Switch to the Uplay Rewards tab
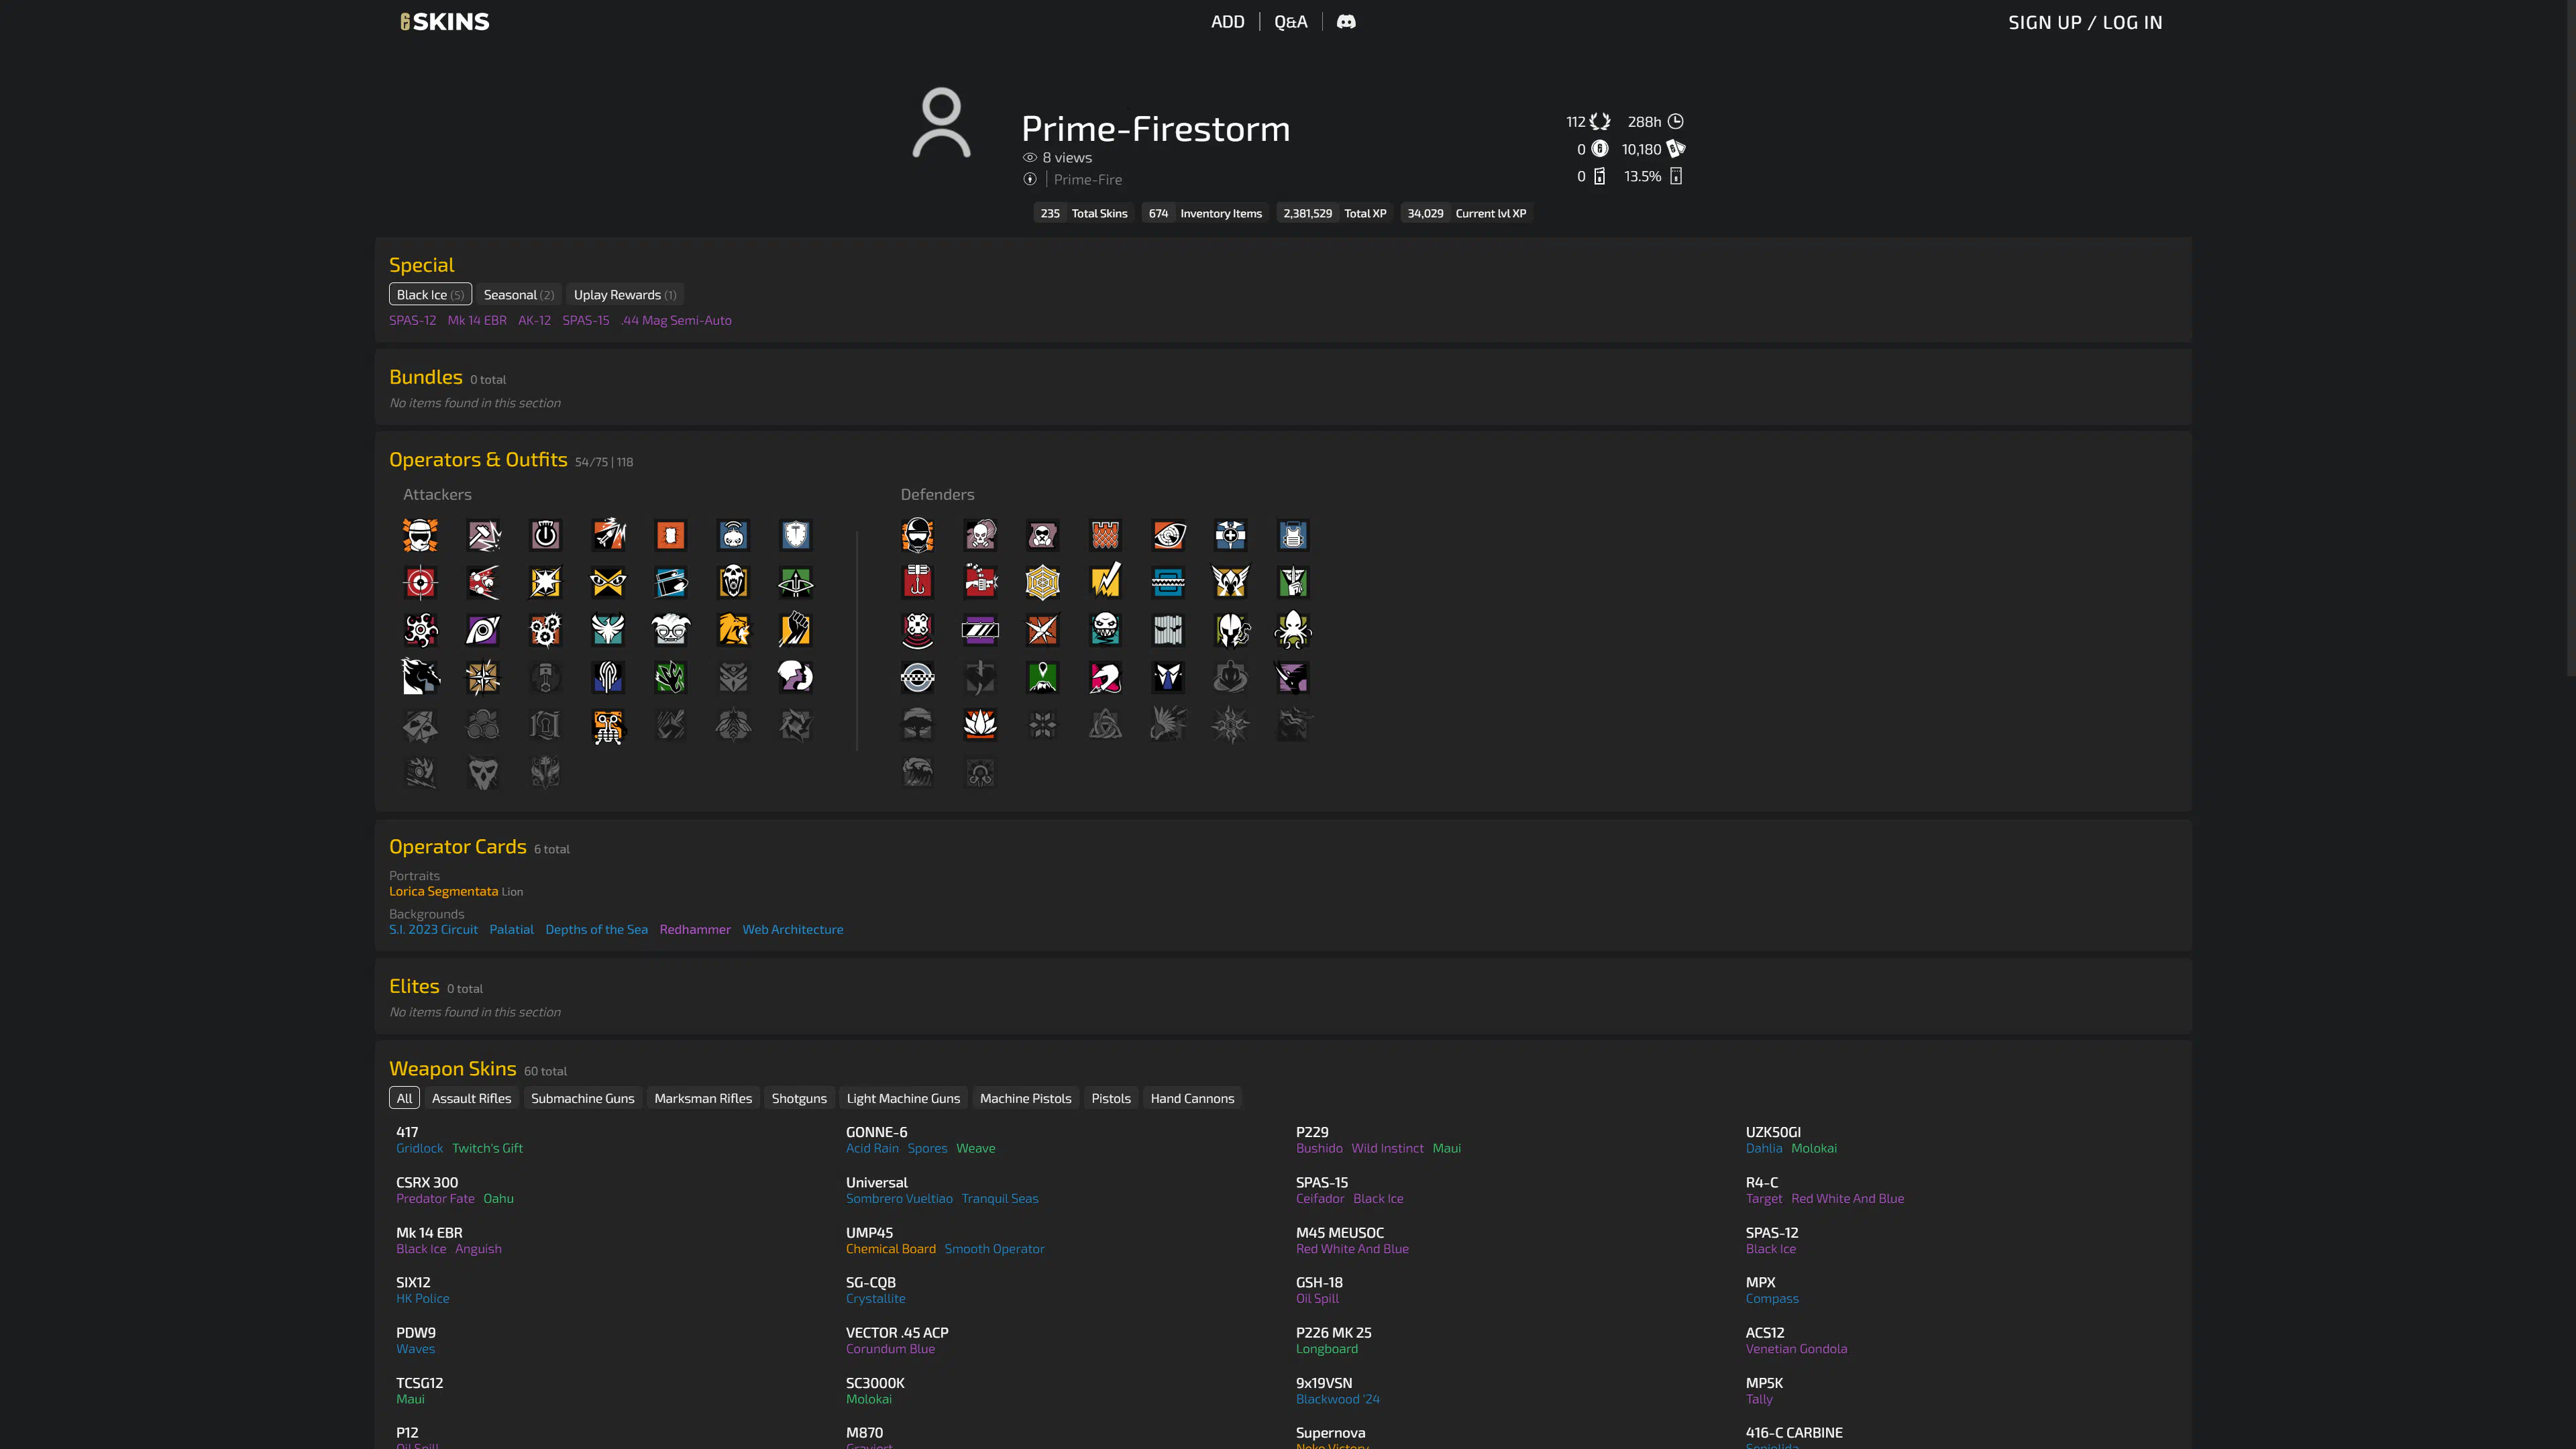The height and width of the screenshot is (1449, 2576). pos(625,294)
